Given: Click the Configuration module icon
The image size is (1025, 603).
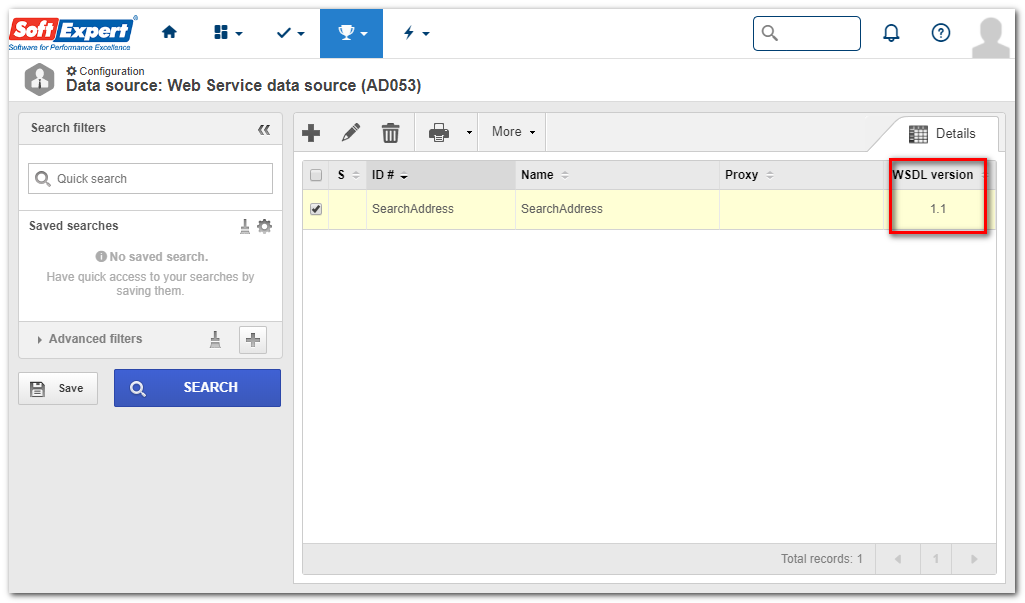Looking at the screenshot, I should 39,80.
